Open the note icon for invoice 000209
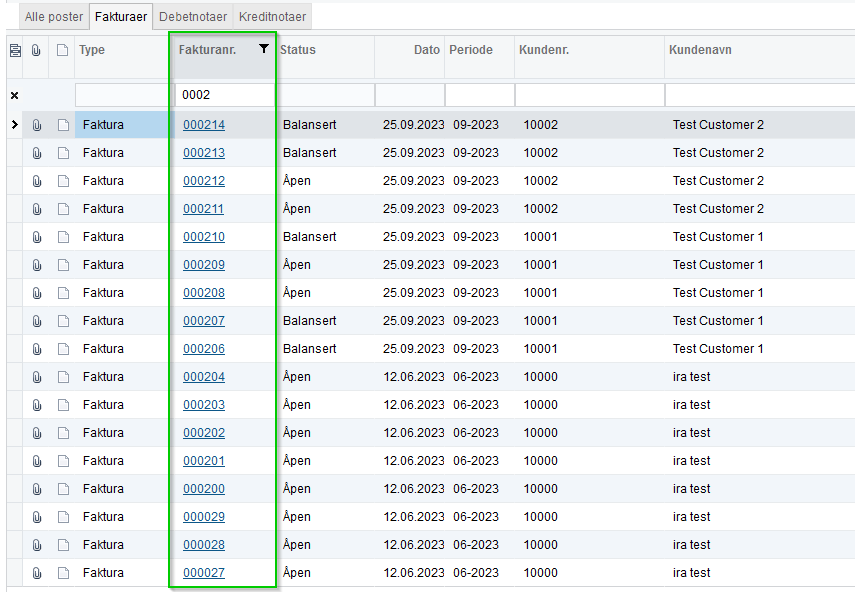This screenshot has height=592, width=855. tap(63, 265)
